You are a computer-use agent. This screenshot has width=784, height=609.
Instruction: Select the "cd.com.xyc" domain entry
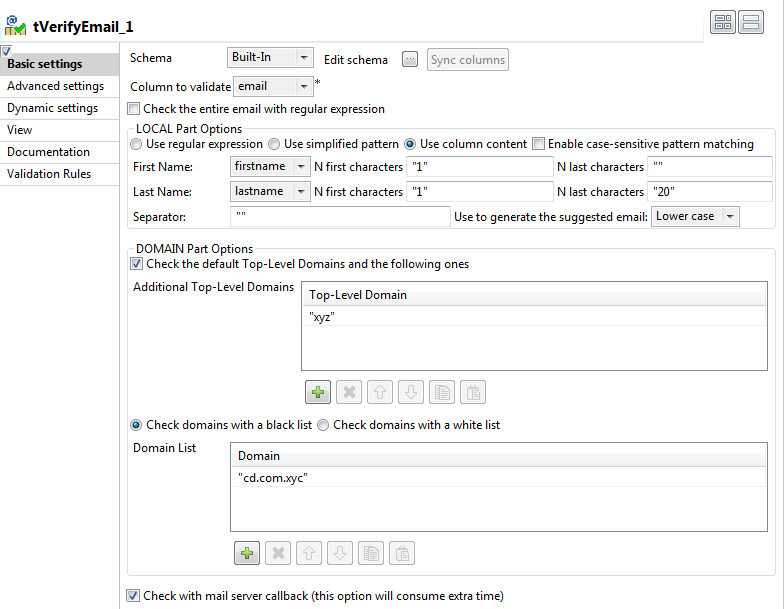click(273, 478)
